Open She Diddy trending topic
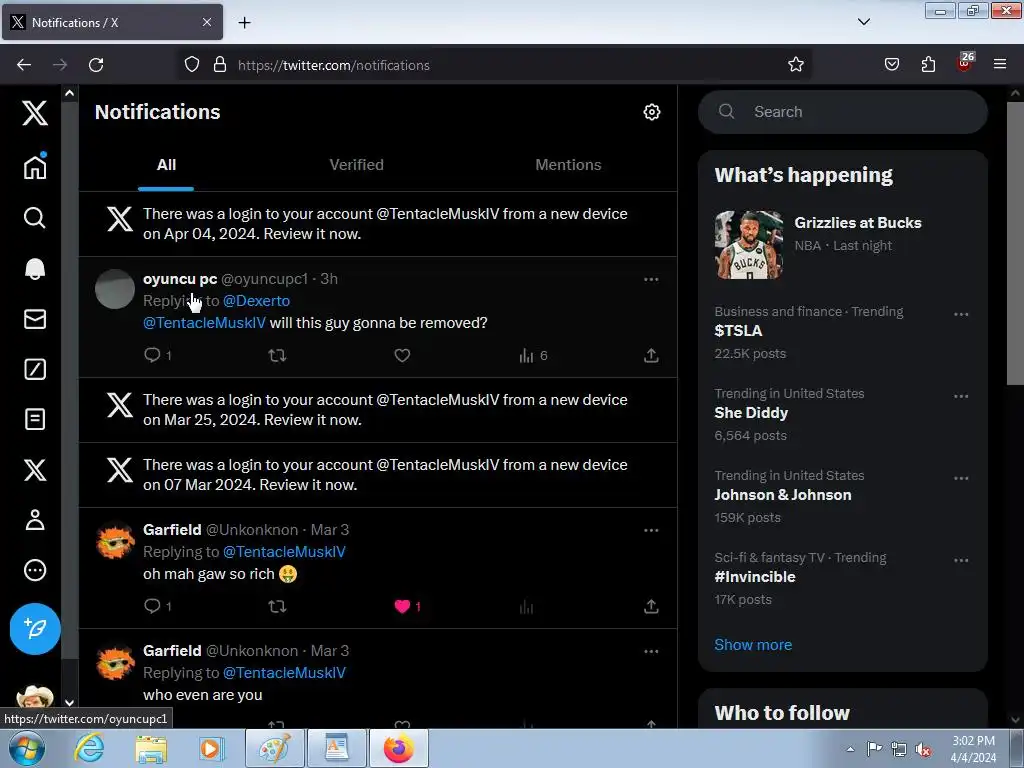Image resolution: width=1024 pixels, height=768 pixels. tap(751, 413)
